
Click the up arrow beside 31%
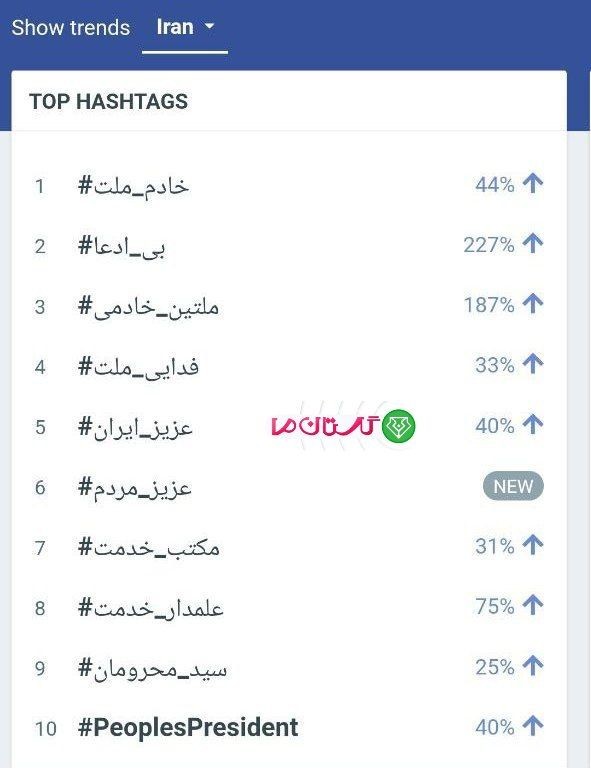tap(533, 546)
